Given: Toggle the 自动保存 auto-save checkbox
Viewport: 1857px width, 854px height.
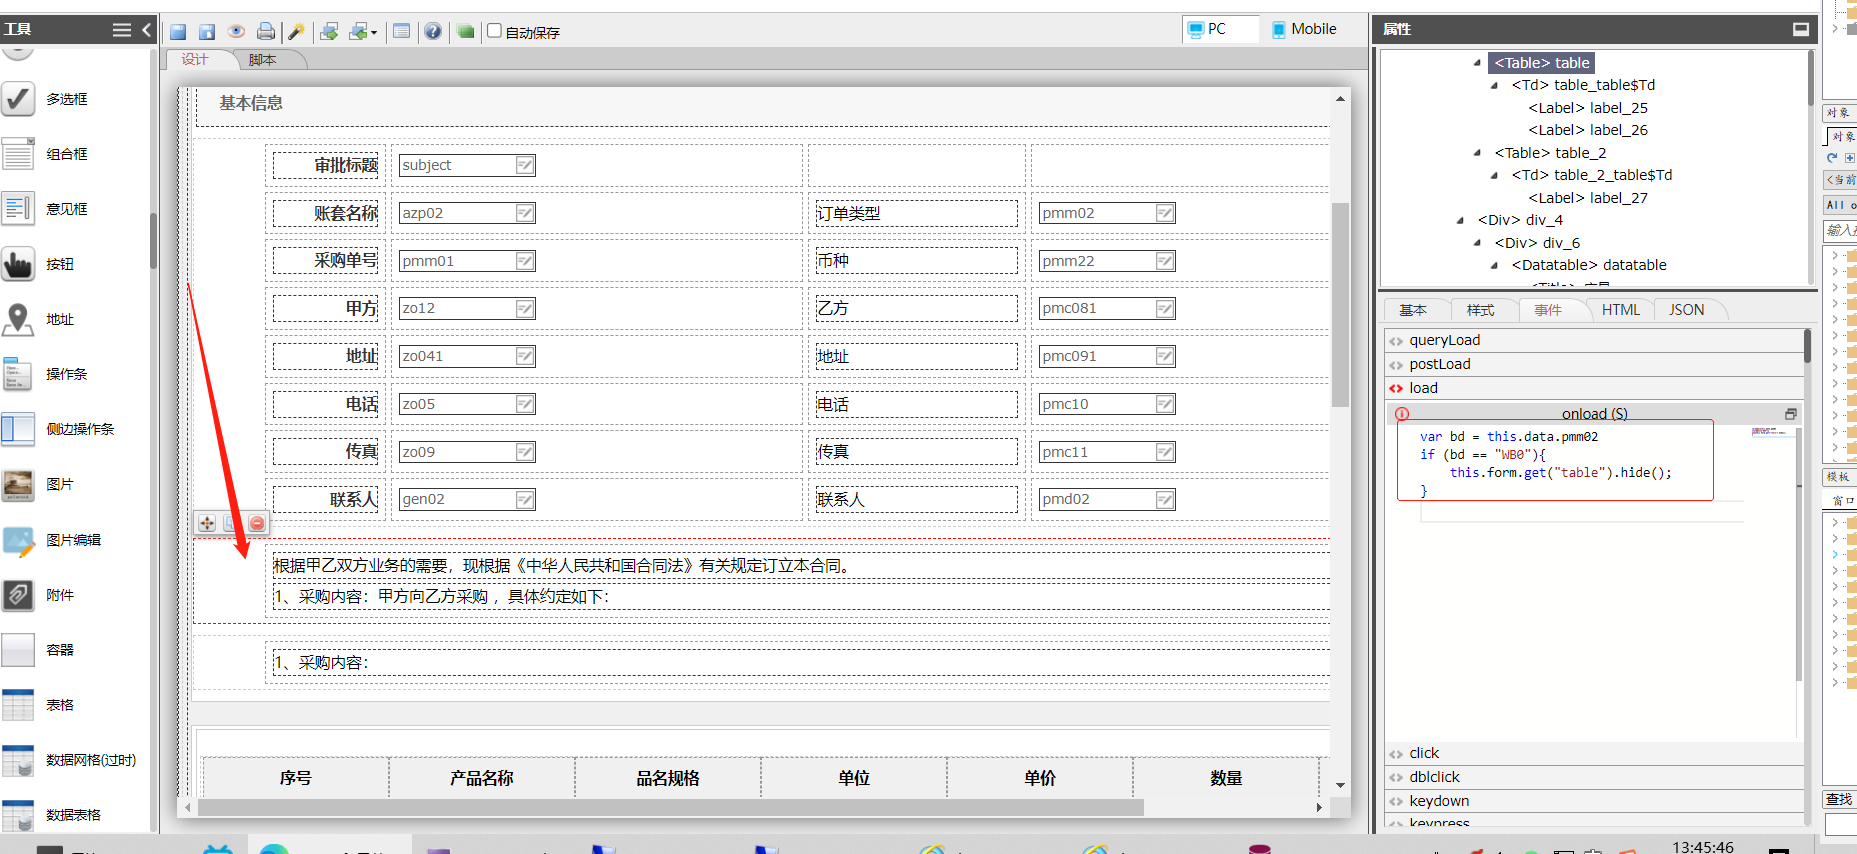Looking at the screenshot, I should coord(494,31).
